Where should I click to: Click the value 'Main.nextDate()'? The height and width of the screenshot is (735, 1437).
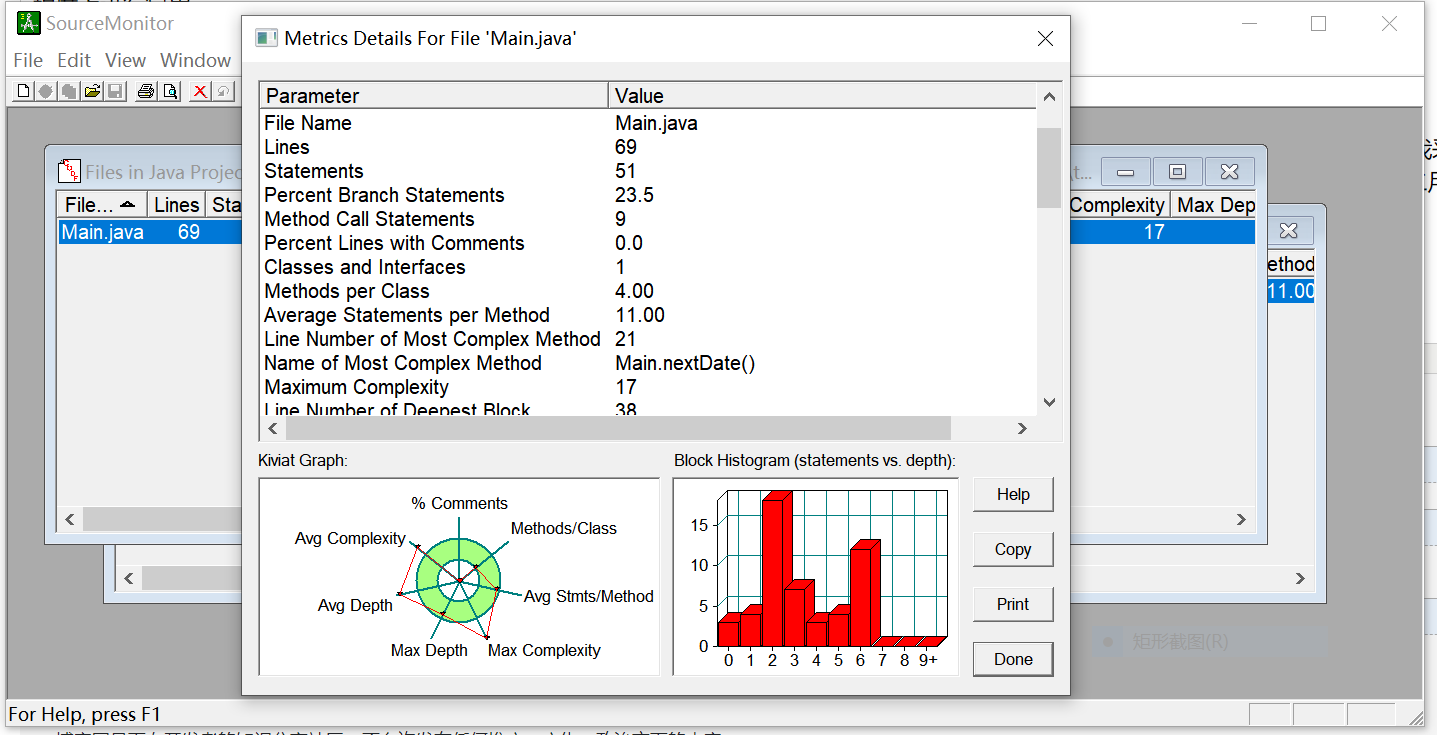(x=685, y=363)
